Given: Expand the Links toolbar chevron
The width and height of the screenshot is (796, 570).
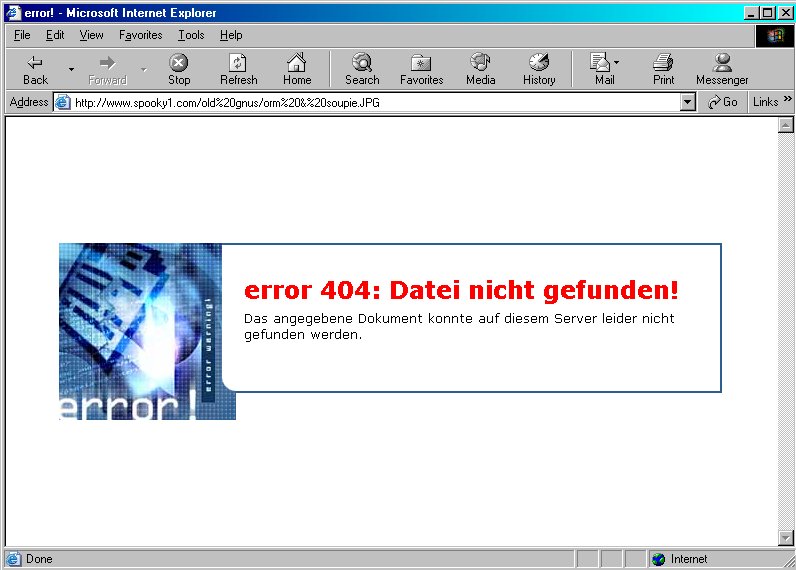Looking at the screenshot, I should click(787, 101).
